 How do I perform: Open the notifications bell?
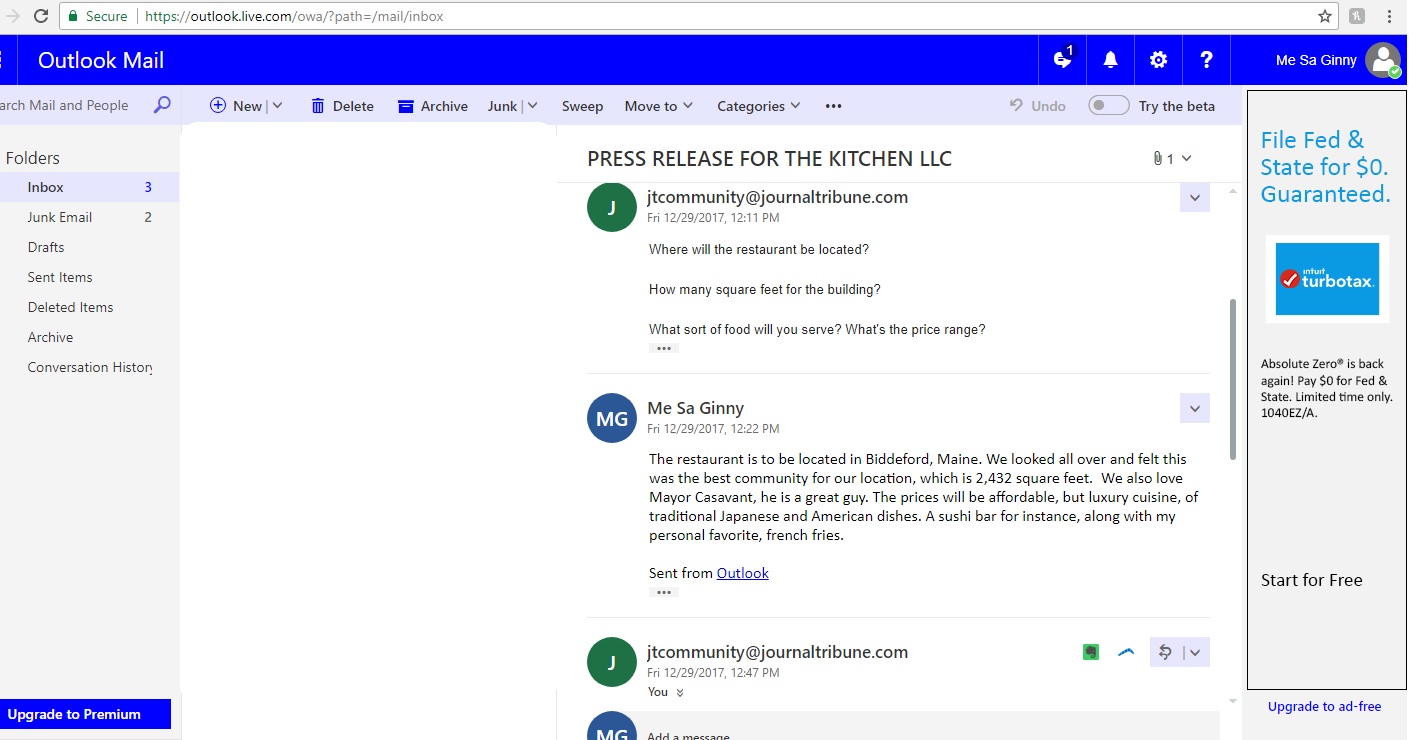point(1110,60)
